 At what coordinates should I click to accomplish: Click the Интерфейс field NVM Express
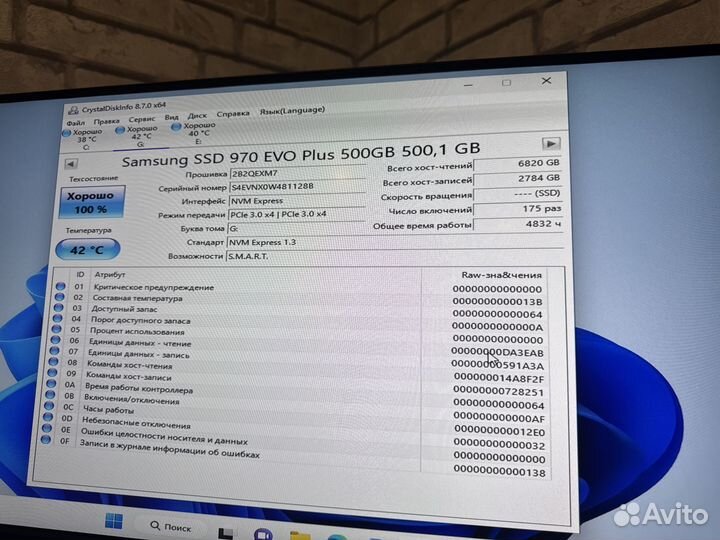(297, 200)
